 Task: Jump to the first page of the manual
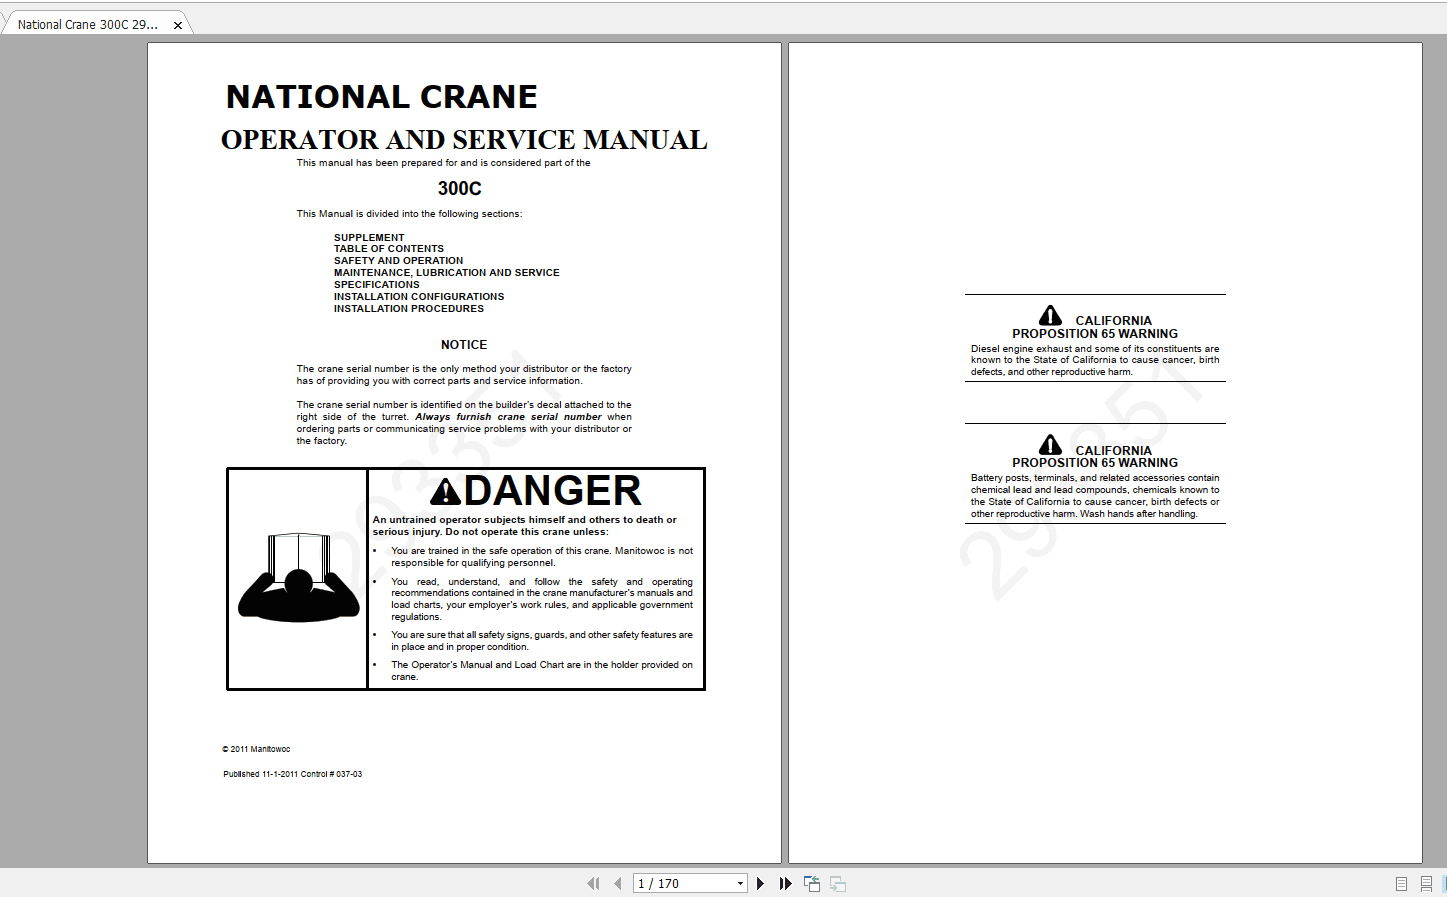pyautogui.click(x=593, y=883)
